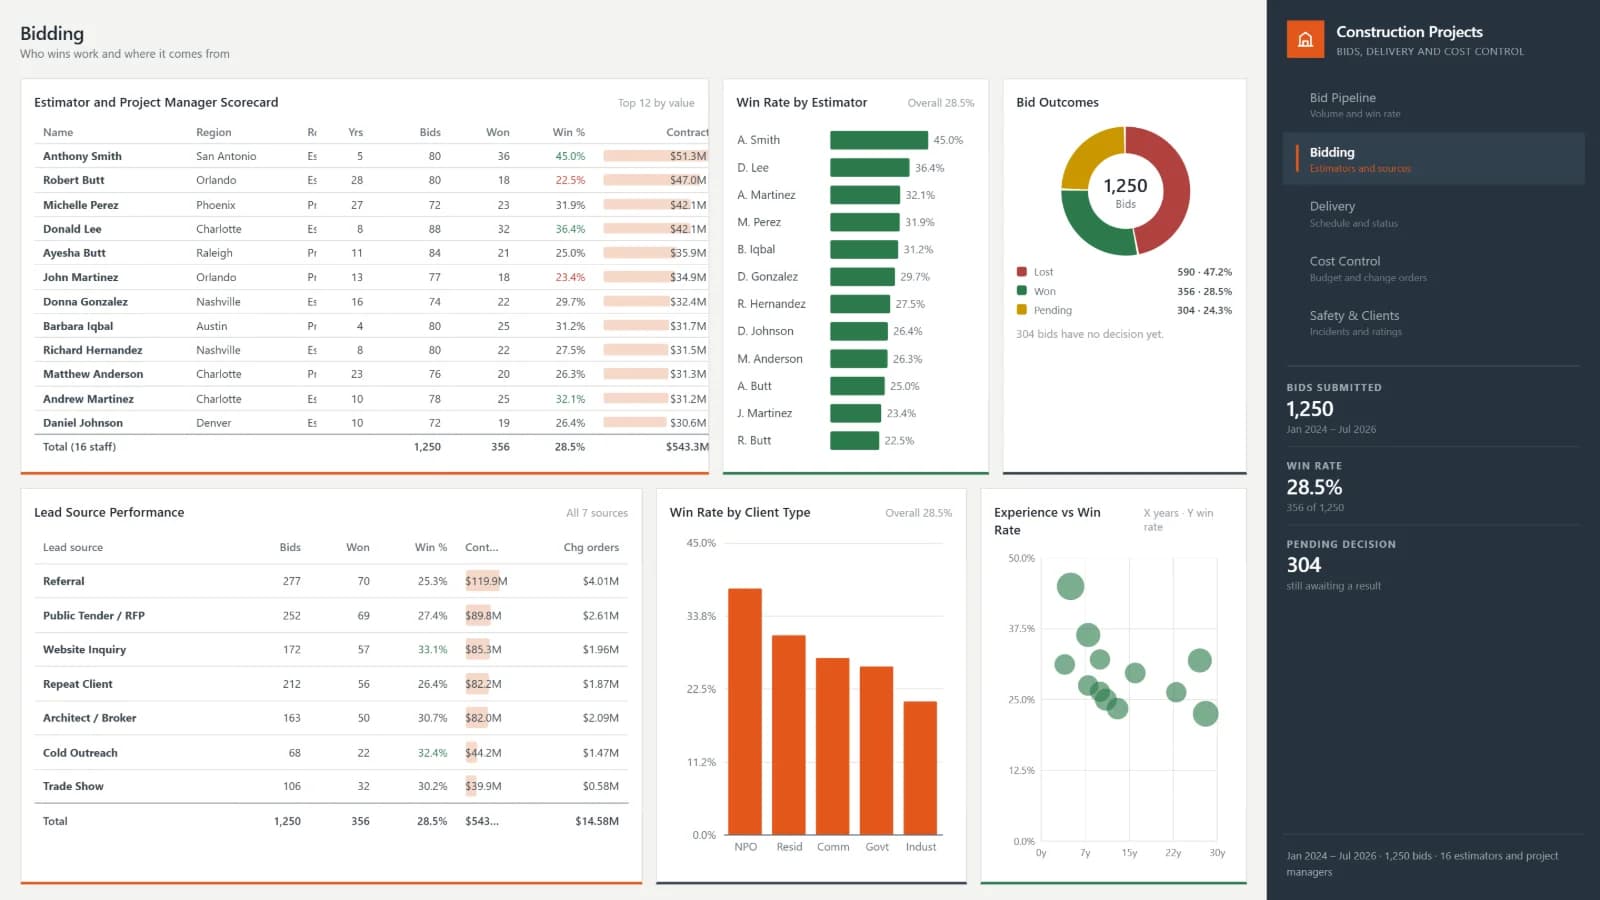Click the "Top 12 by value" label
Image resolution: width=1600 pixels, height=900 pixels.
tap(656, 103)
